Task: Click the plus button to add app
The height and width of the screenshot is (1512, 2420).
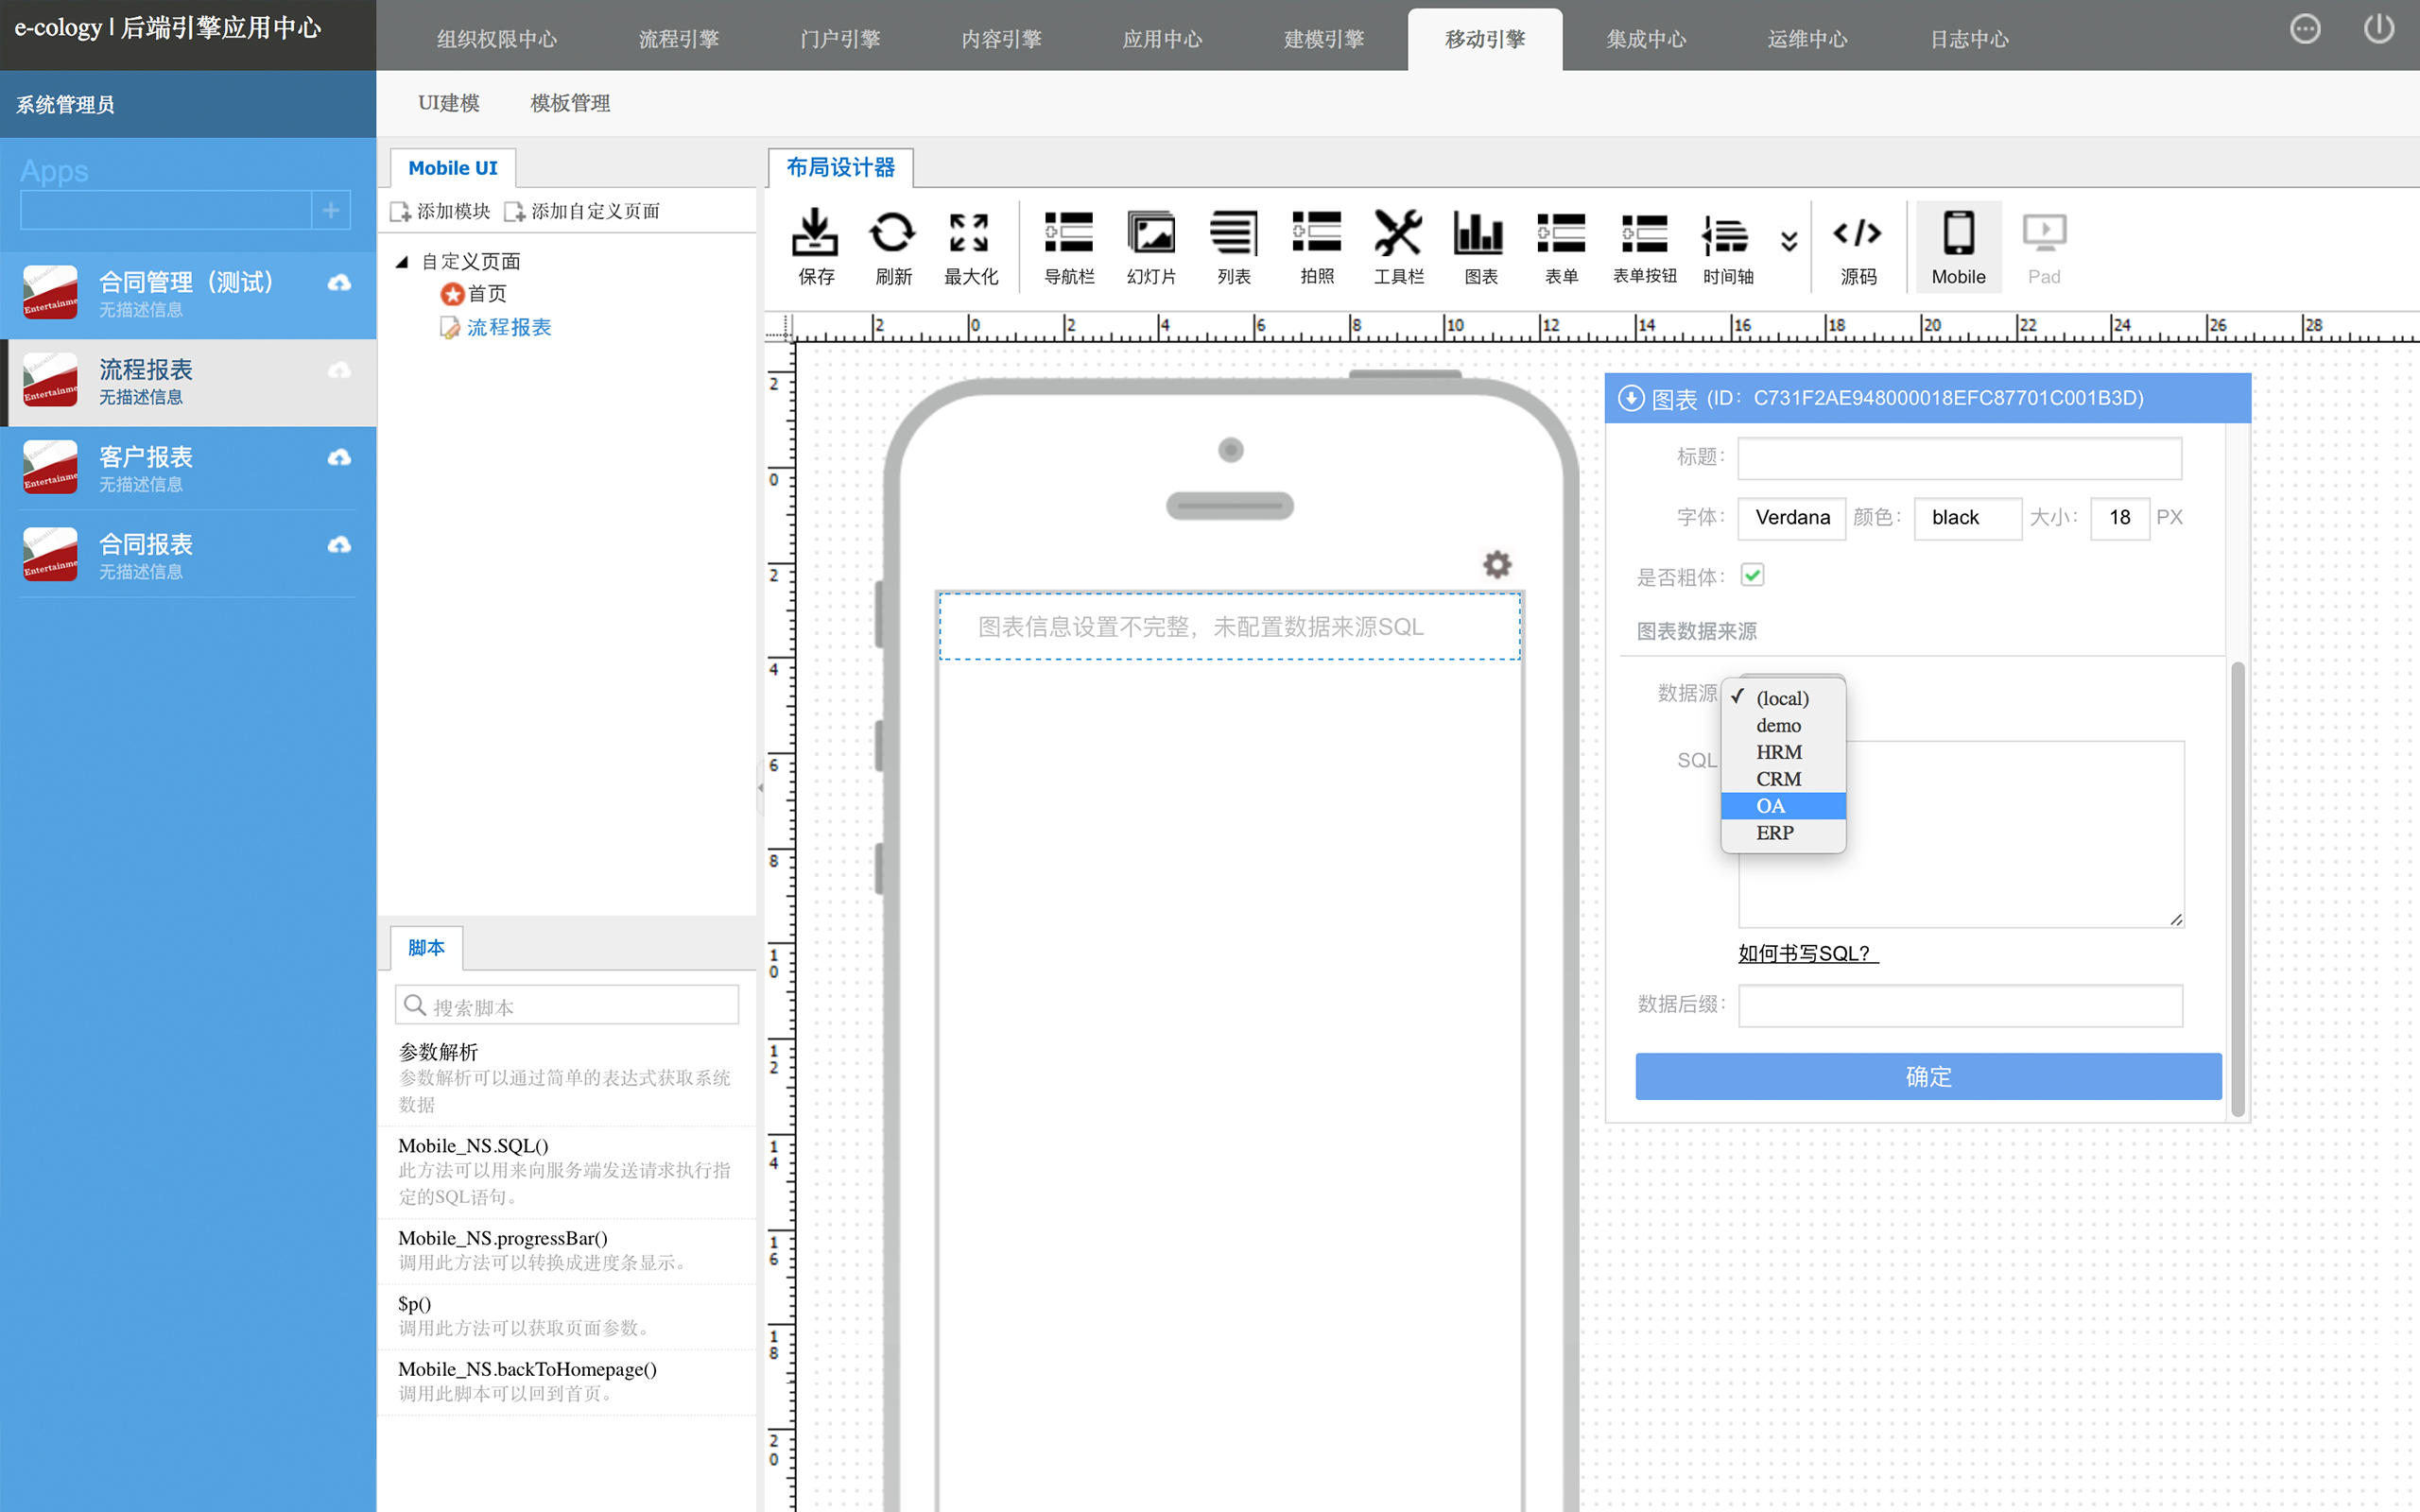Action: [x=331, y=210]
